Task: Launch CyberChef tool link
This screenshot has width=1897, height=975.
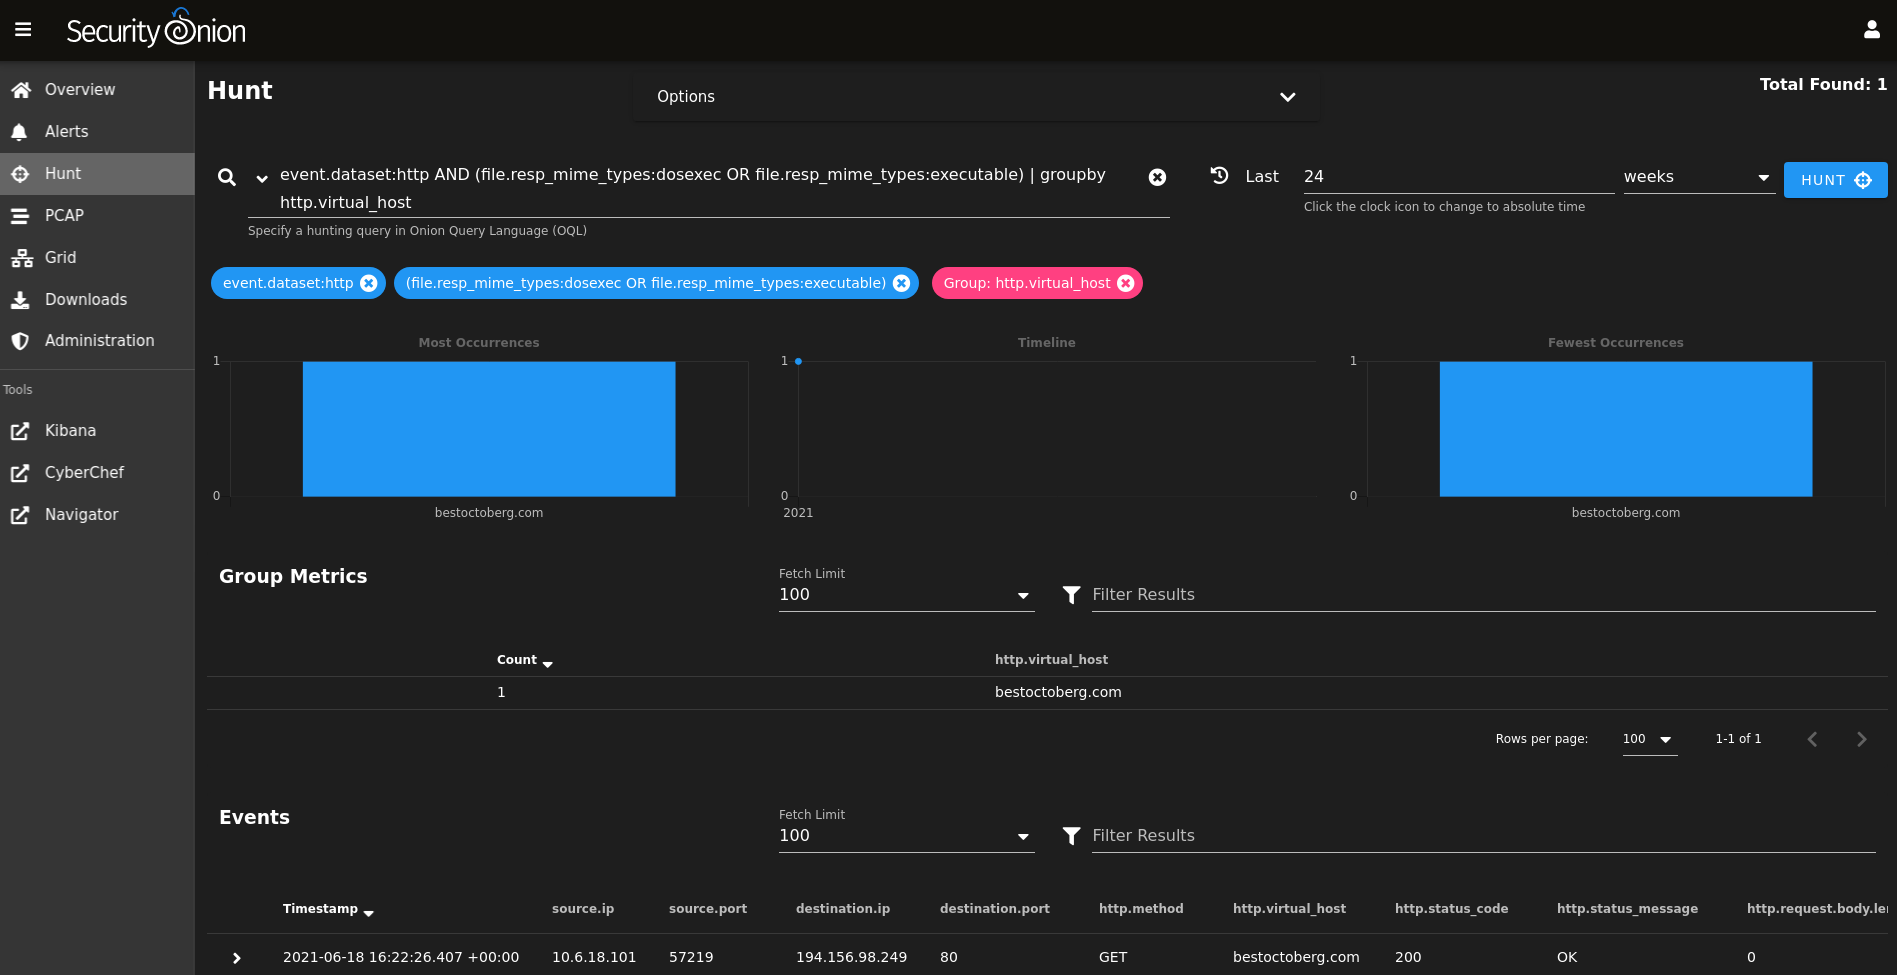Action: tap(97, 473)
